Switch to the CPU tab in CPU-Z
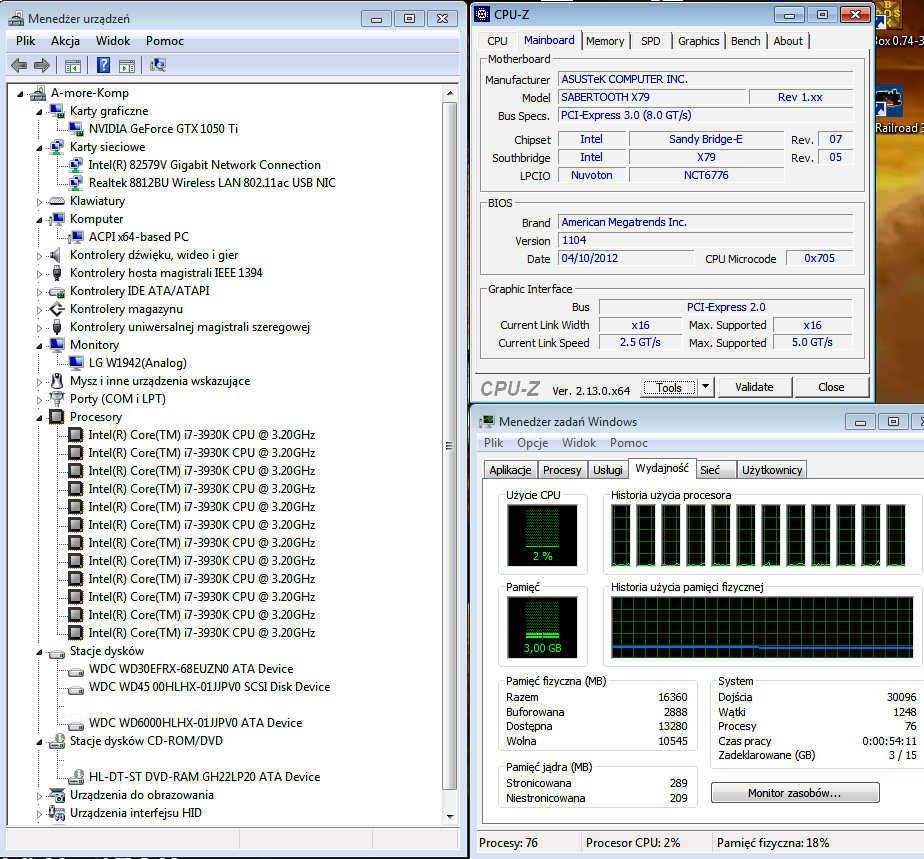The width and height of the screenshot is (924, 859). click(x=497, y=41)
